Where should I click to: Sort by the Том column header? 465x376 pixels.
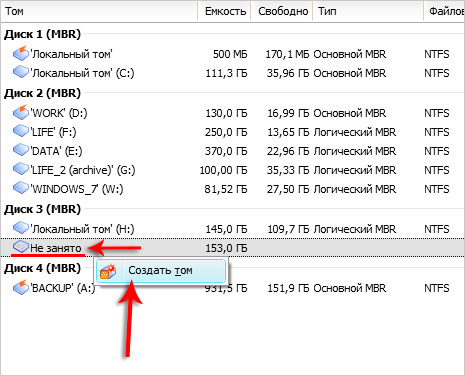[99, 11]
